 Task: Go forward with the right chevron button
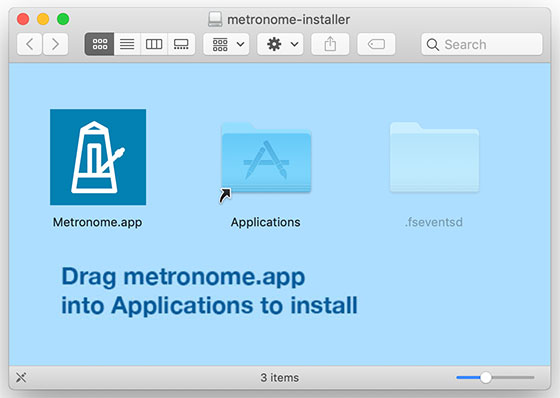(x=55, y=44)
